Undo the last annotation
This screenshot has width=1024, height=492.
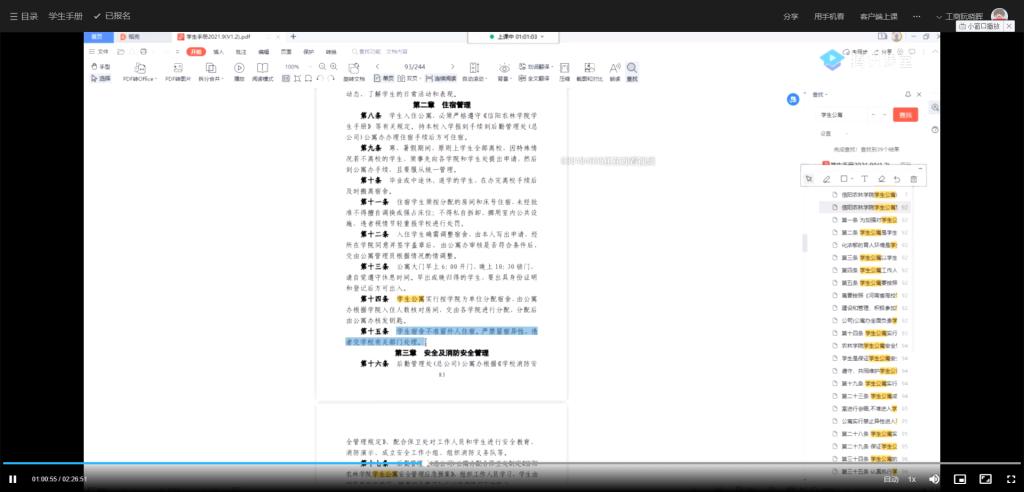click(x=896, y=179)
